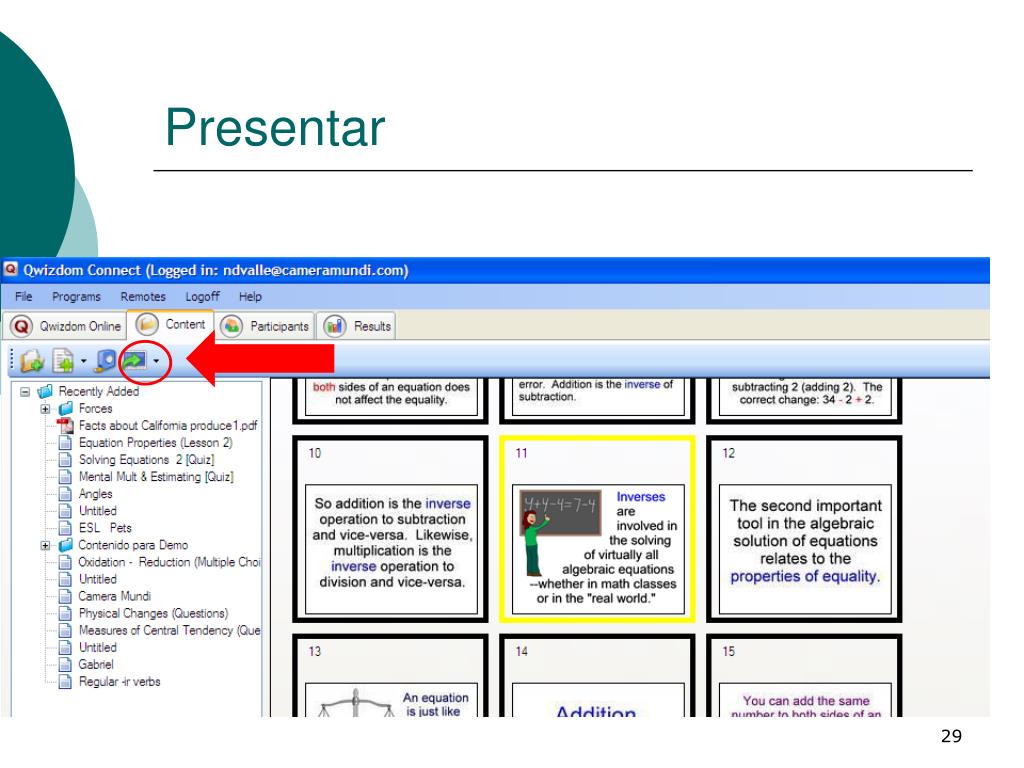The width and height of the screenshot is (1024, 768).
Task: Click document icon beside Solving Equations 2
Action: (65, 460)
